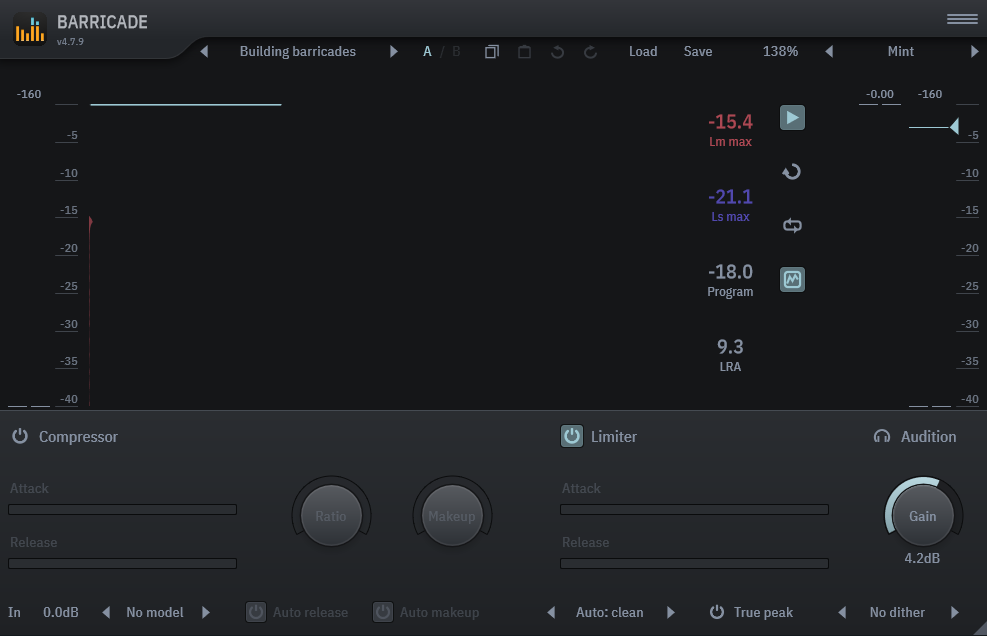This screenshot has height=636, width=987.
Task: Click the Limiter Release slider
Action: (694, 564)
